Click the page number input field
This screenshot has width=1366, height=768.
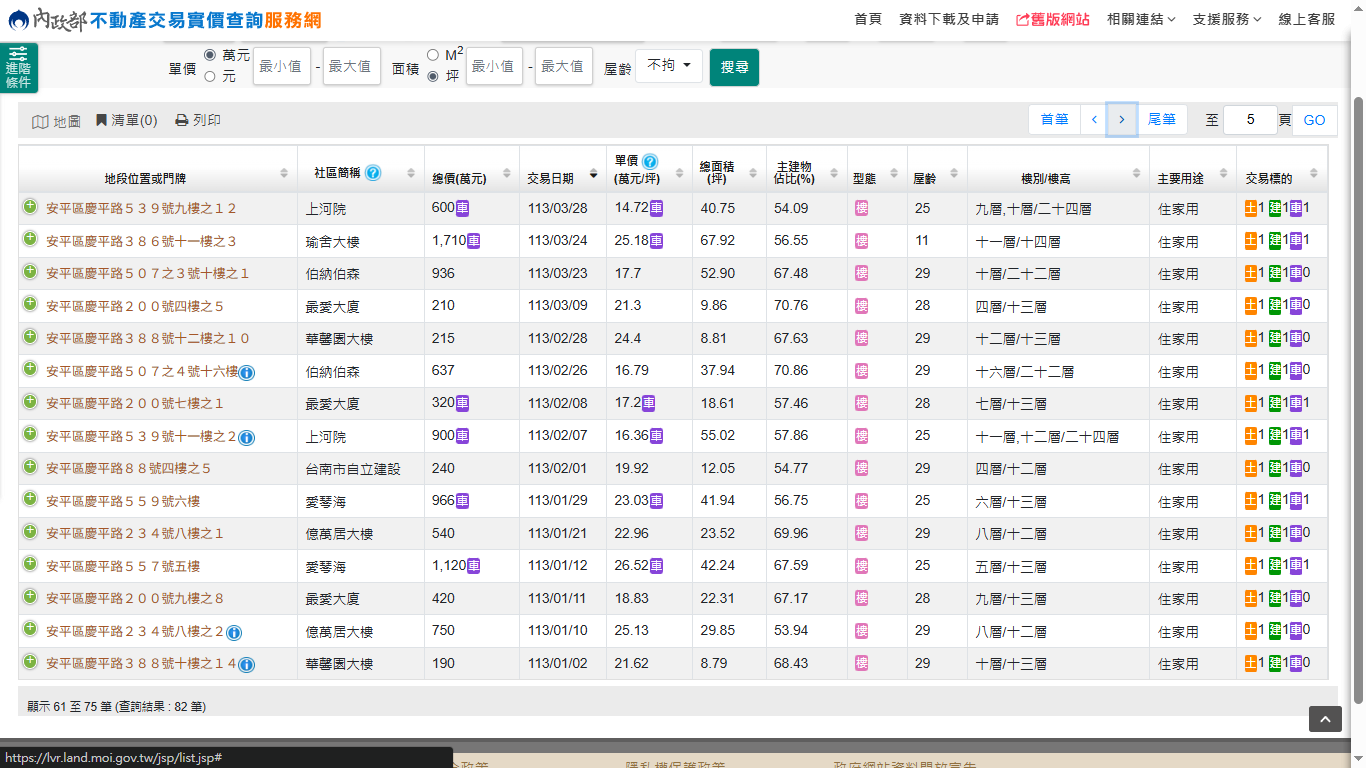(x=1250, y=120)
